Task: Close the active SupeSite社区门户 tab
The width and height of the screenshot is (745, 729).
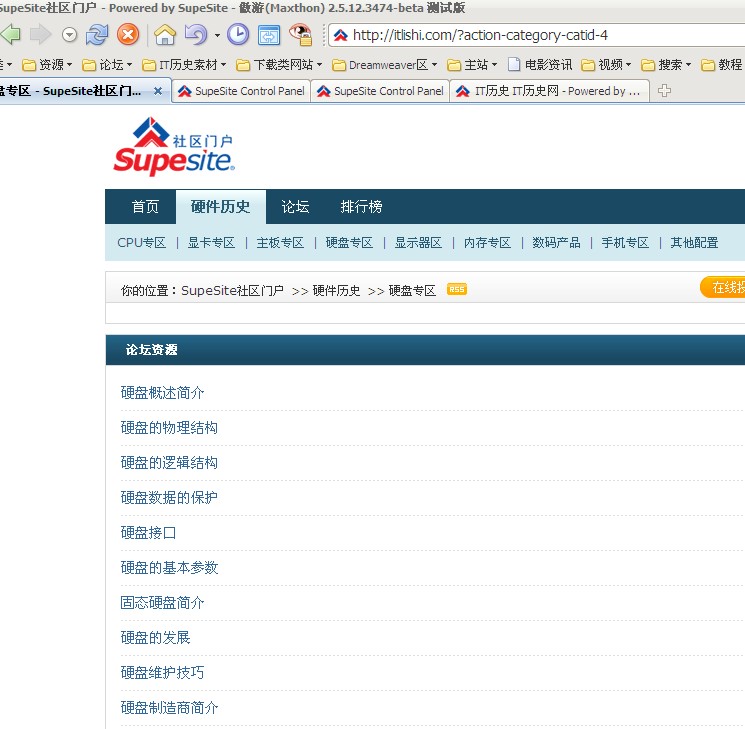Action: coord(158,91)
